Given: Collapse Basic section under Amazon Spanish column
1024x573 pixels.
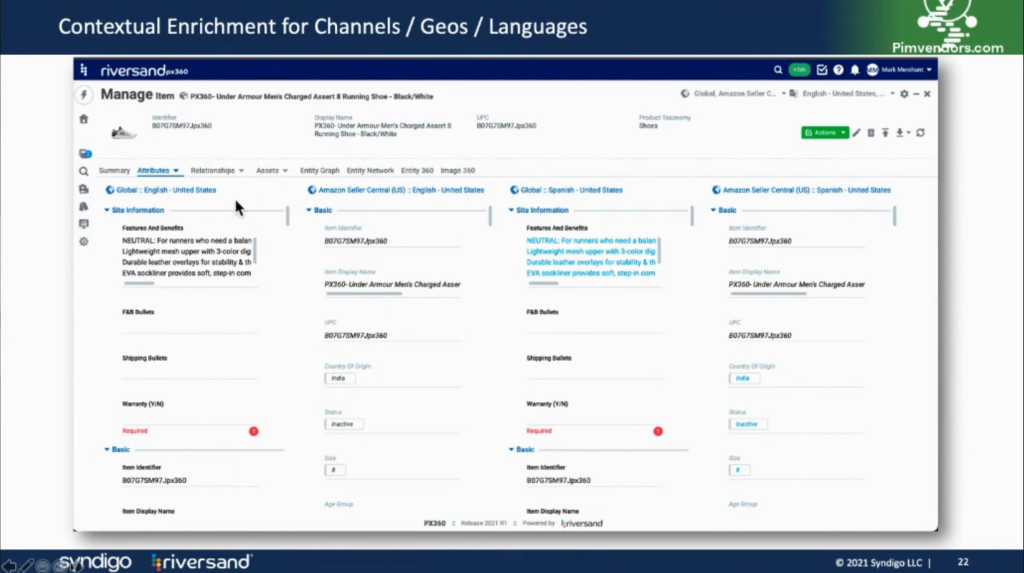Looking at the screenshot, I should coord(713,210).
